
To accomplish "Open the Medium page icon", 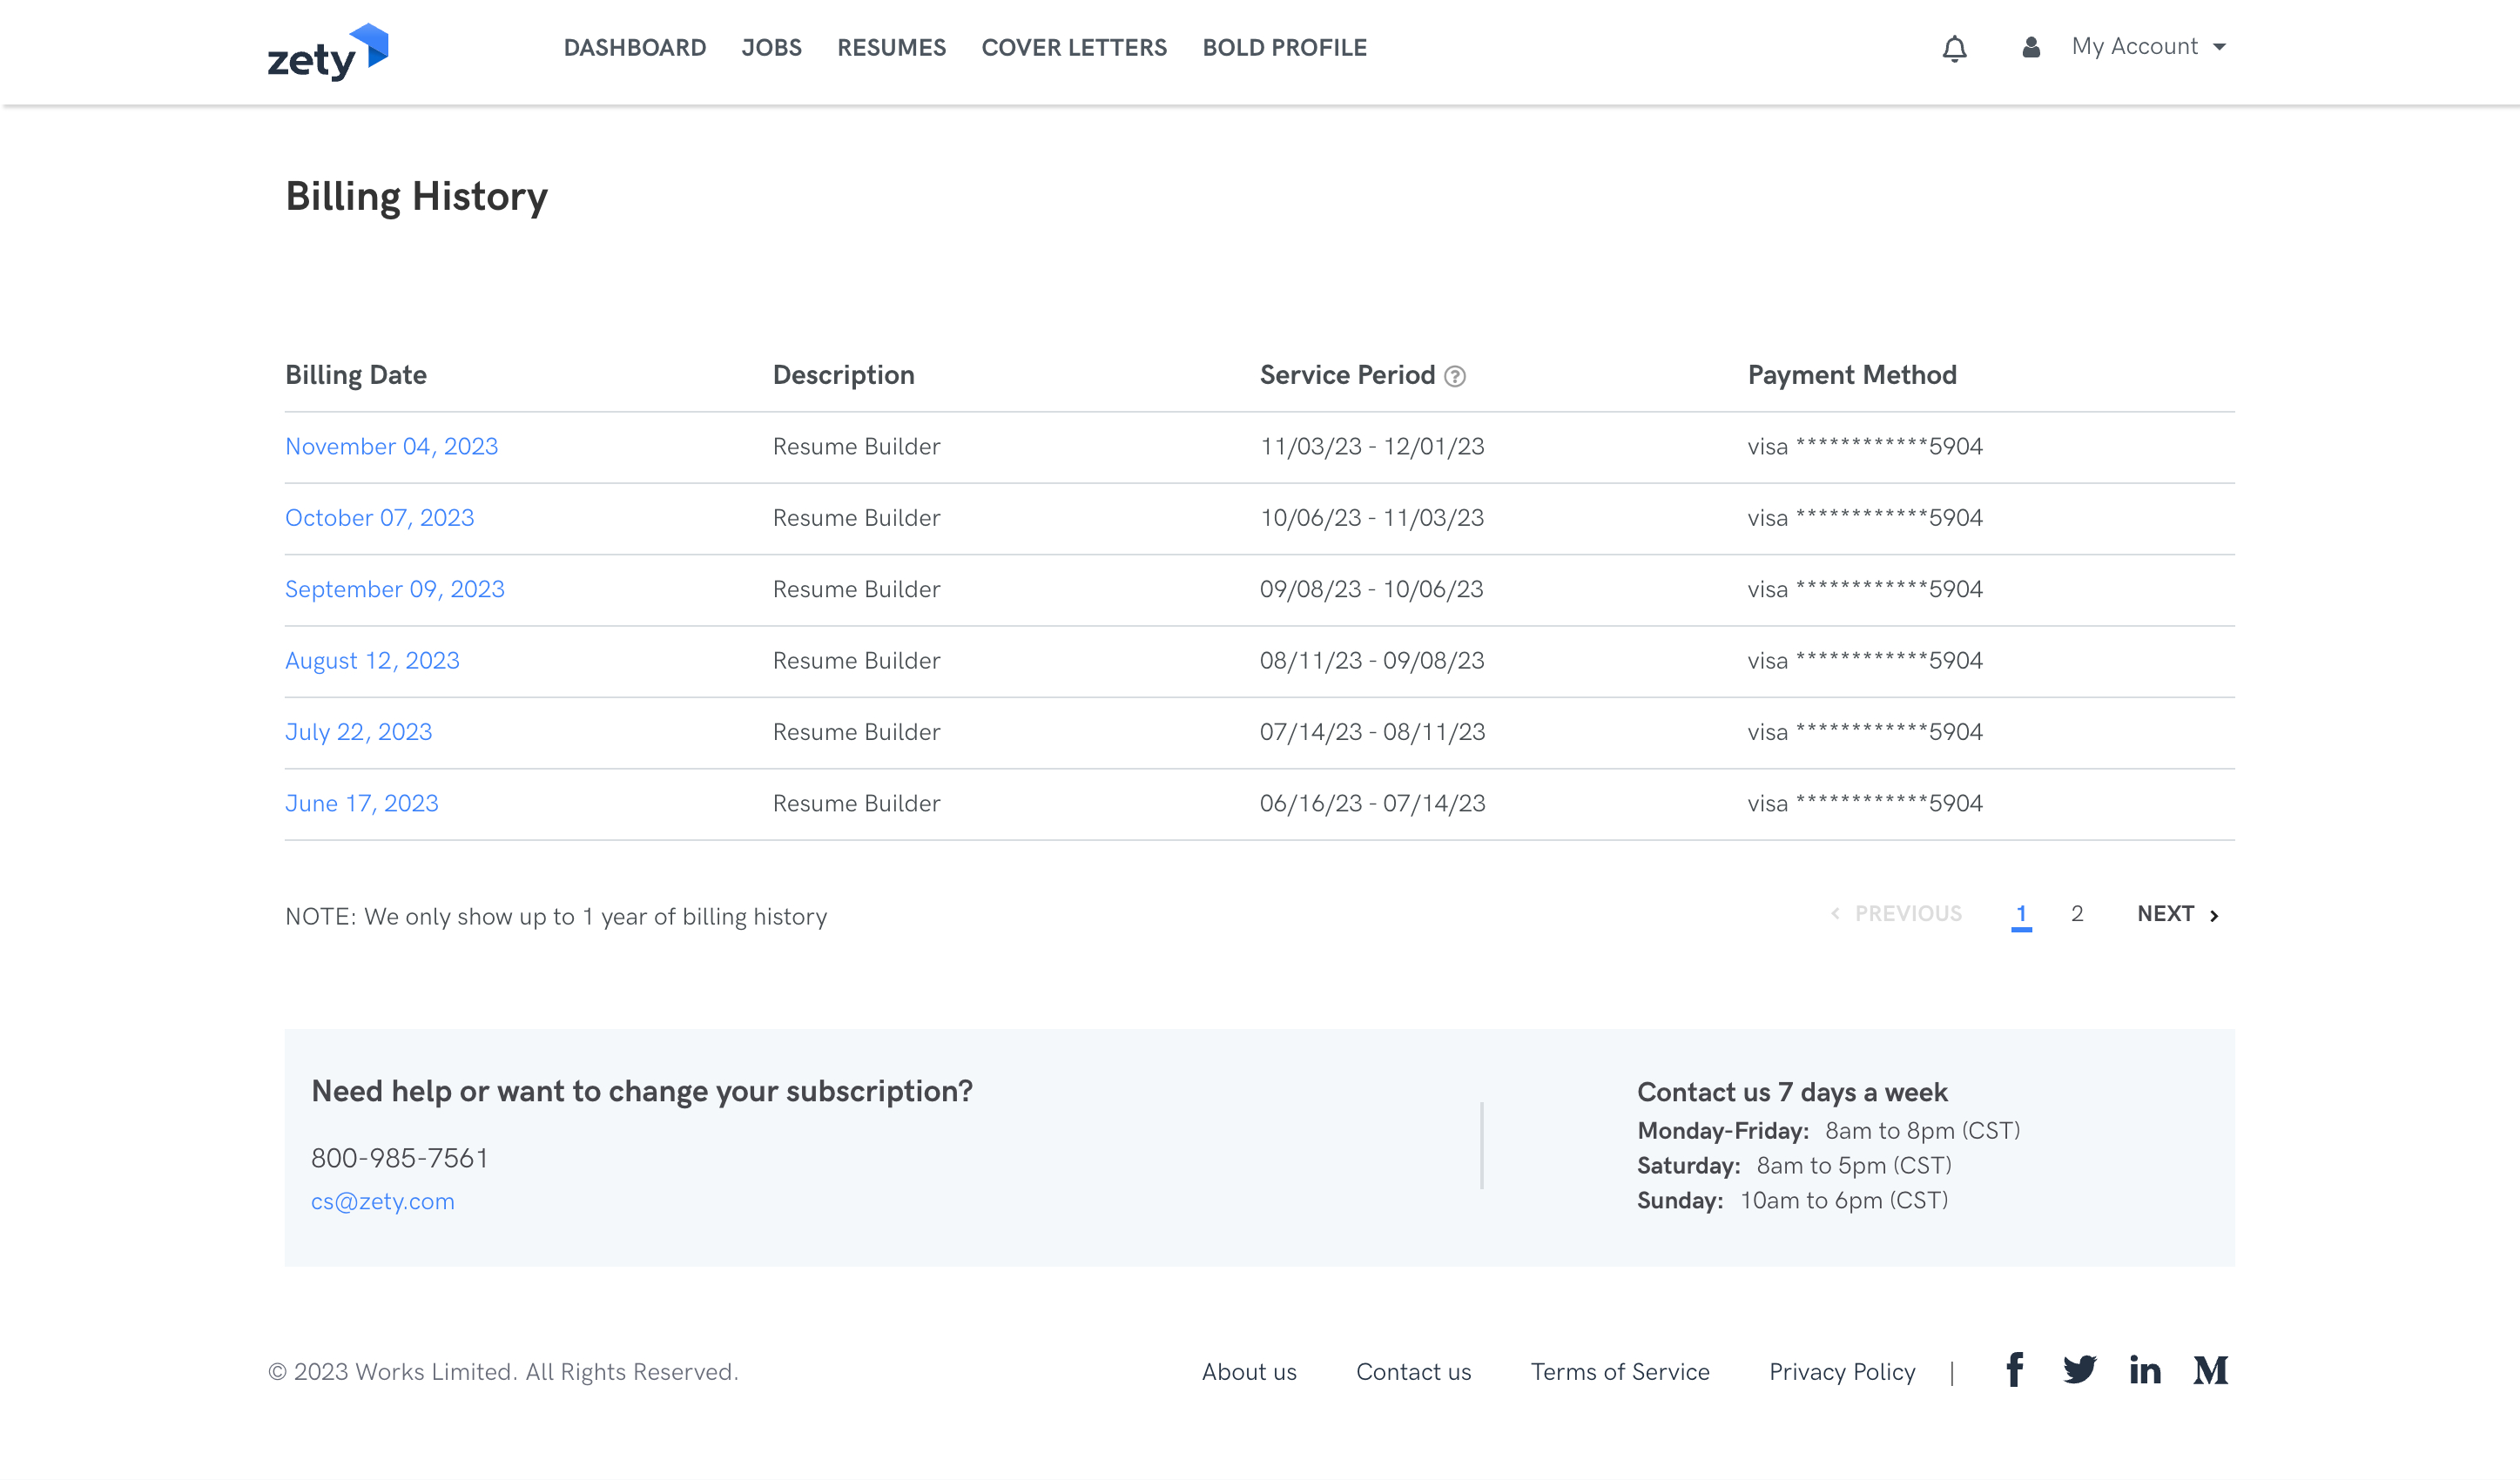I will 2210,1370.
